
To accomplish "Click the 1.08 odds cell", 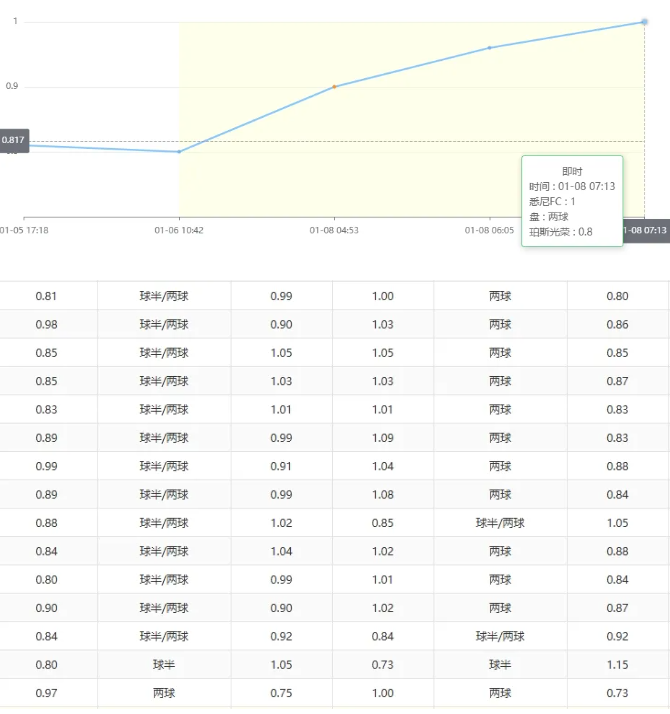I will (x=383, y=495).
